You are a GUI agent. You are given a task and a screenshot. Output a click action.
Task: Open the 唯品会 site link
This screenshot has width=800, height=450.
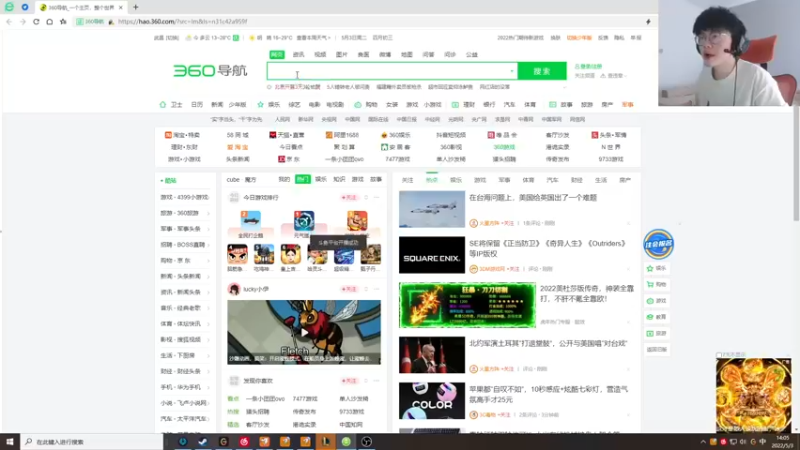[x=503, y=135]
